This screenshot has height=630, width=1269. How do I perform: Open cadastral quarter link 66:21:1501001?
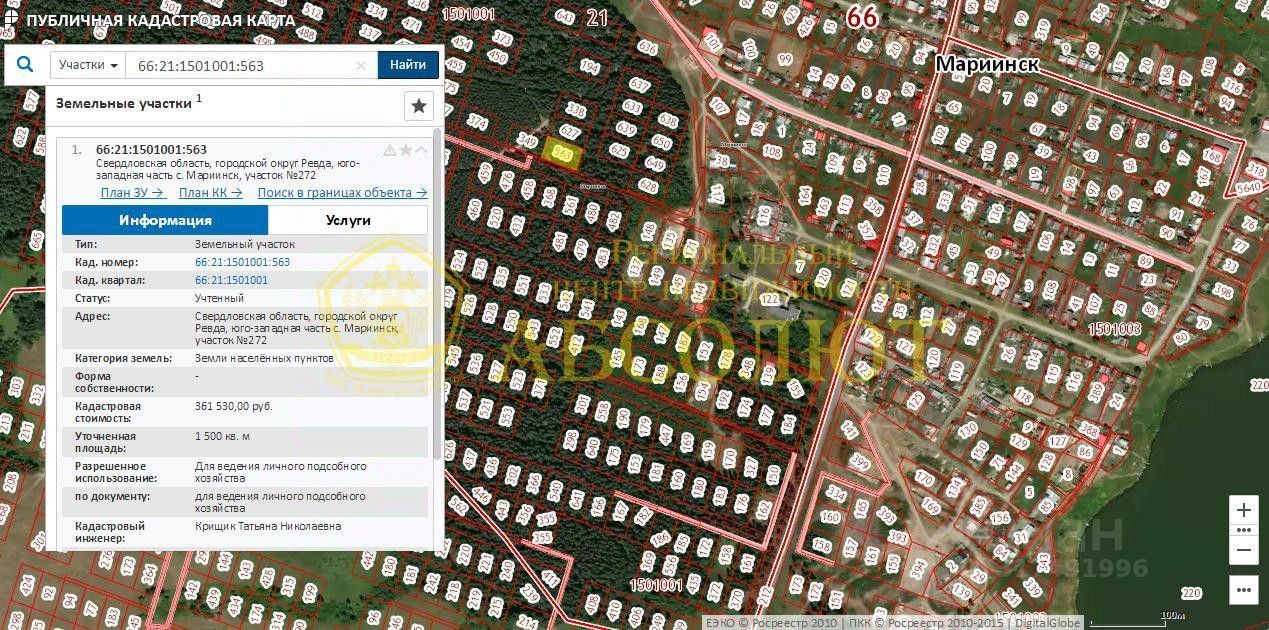tap(231, 280)
